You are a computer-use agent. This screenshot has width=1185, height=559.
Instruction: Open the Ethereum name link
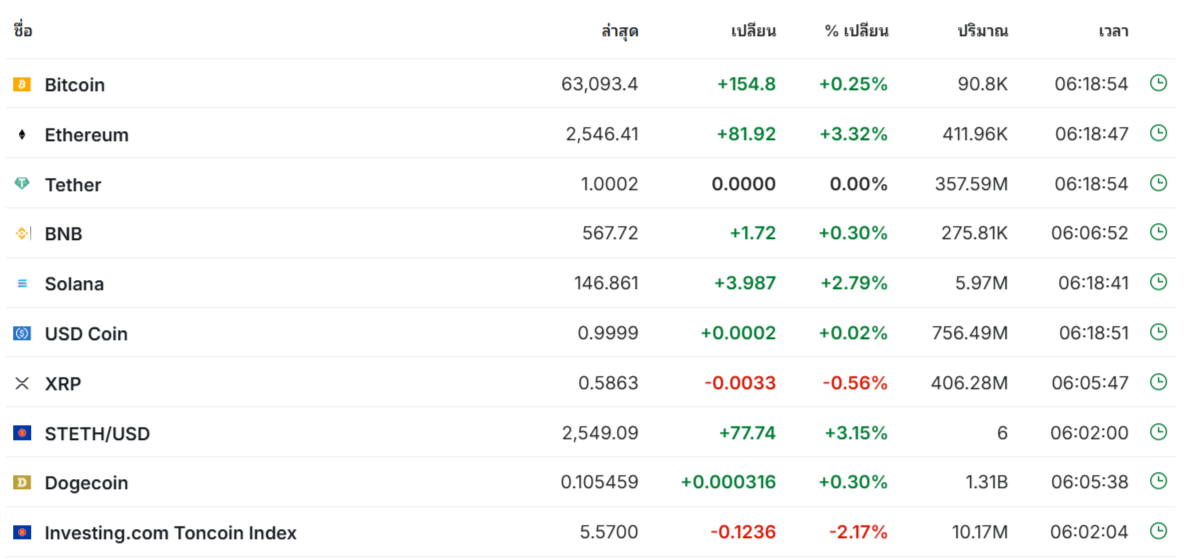coord(87,135)
